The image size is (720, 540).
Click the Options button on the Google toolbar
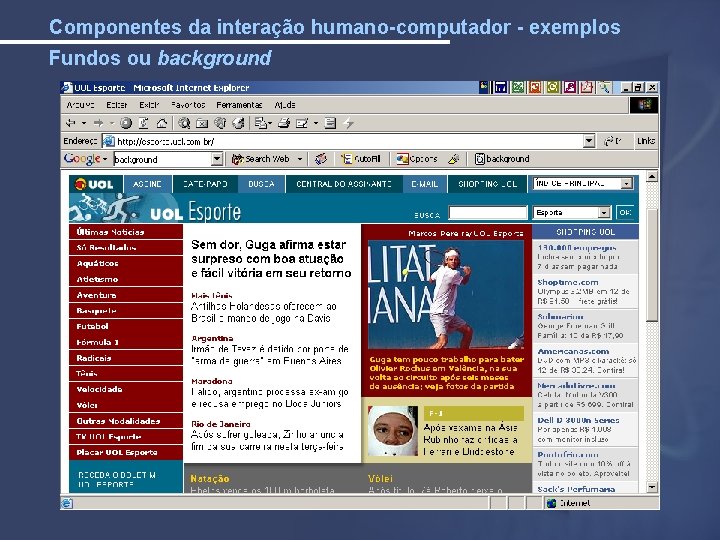tap(417, 159)
